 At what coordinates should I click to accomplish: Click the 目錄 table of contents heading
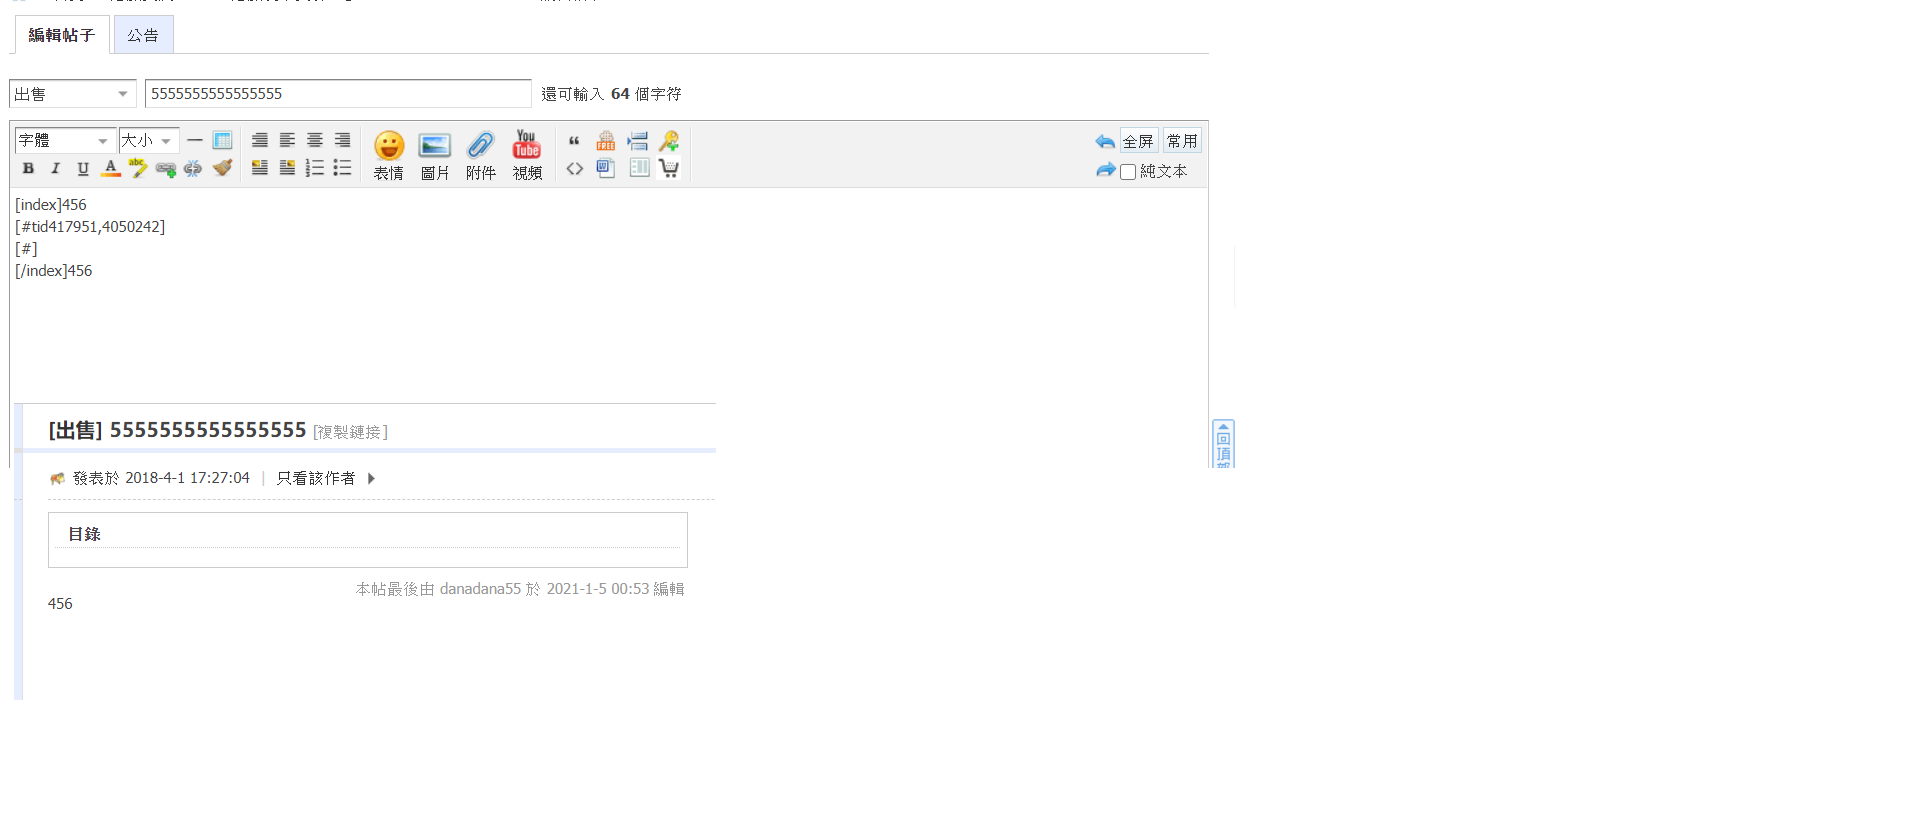[85, 534]
